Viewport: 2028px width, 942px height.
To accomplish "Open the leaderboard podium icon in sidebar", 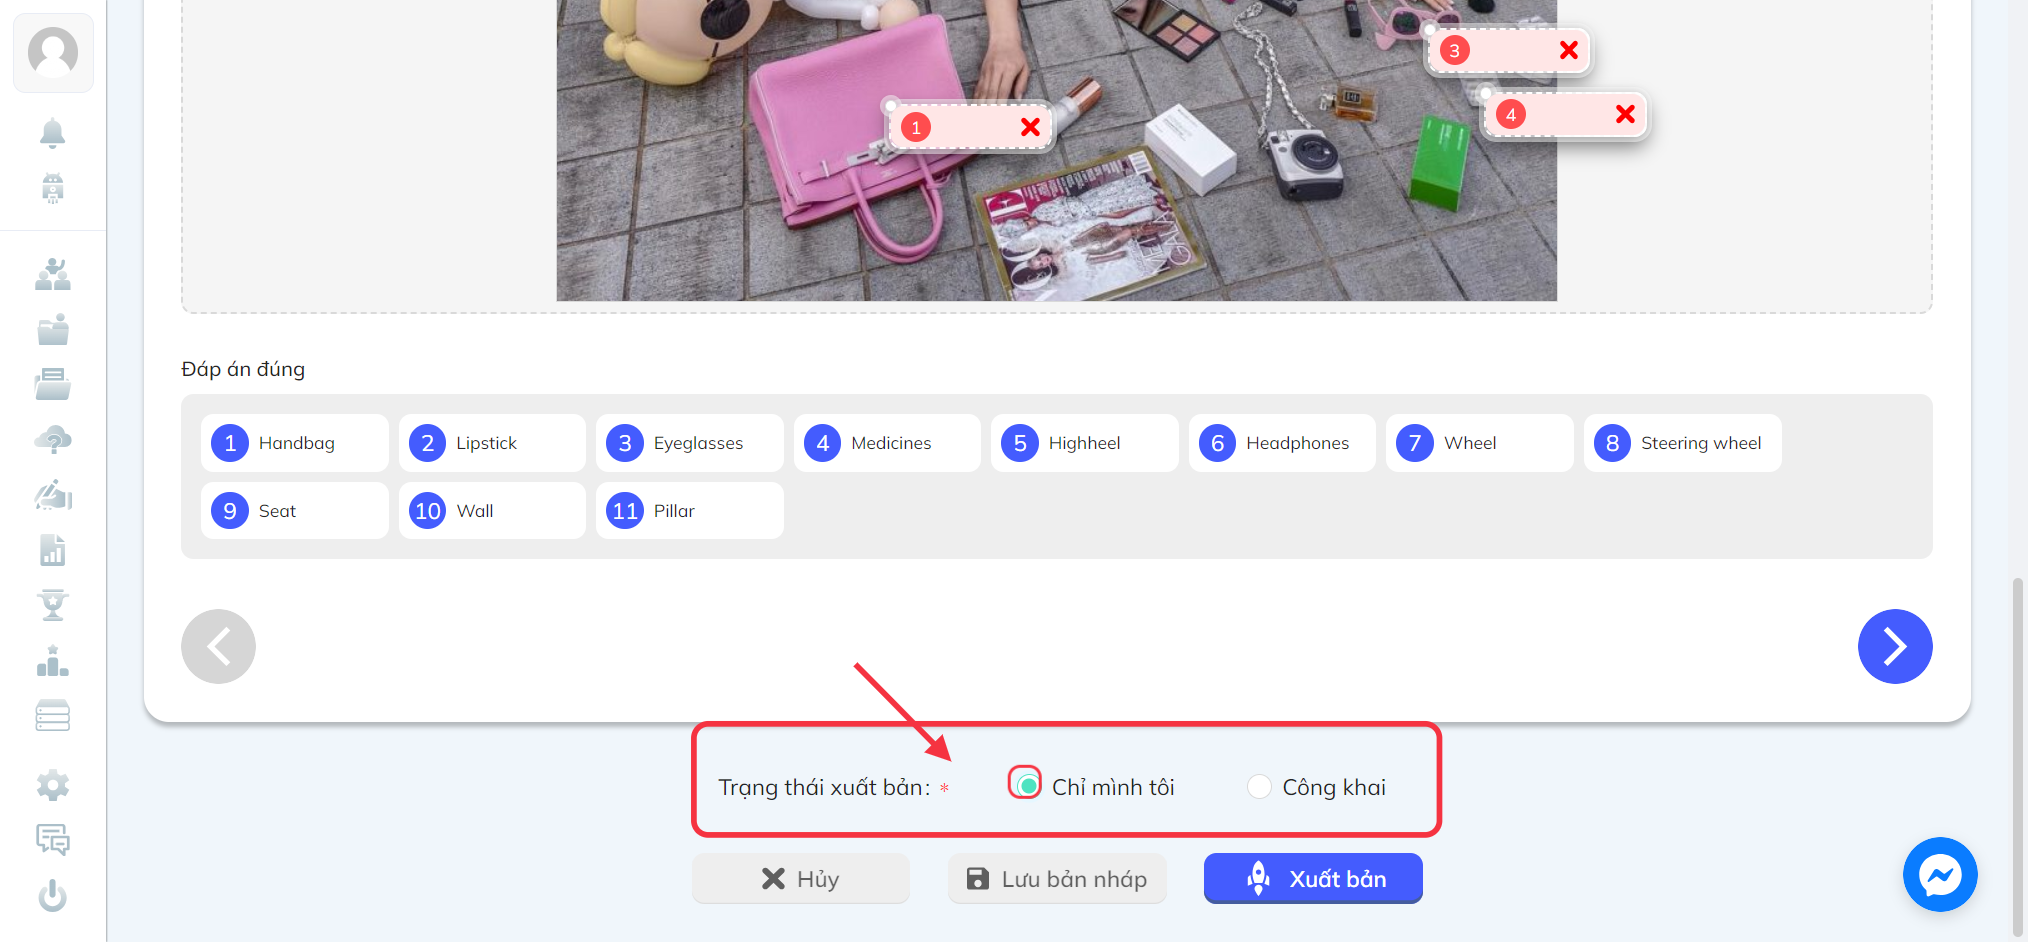I will tap(53, 661).
